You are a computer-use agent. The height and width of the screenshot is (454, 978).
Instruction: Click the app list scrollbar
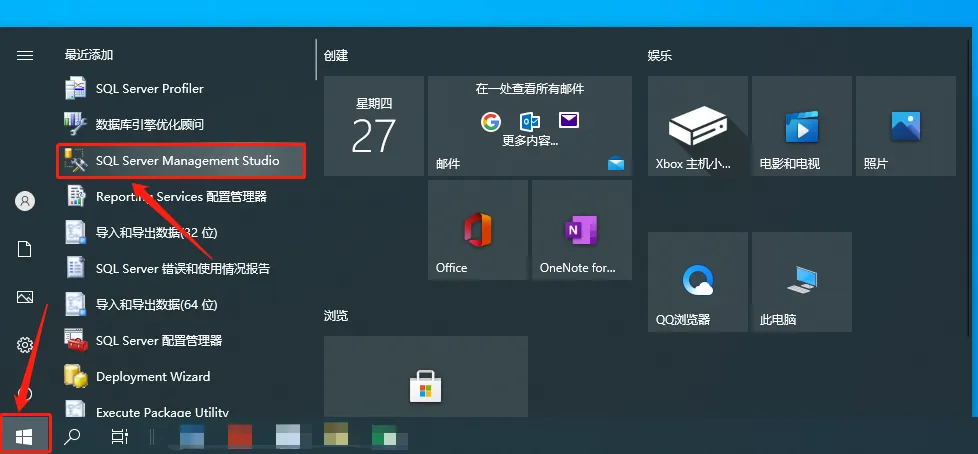click(316, 60)
